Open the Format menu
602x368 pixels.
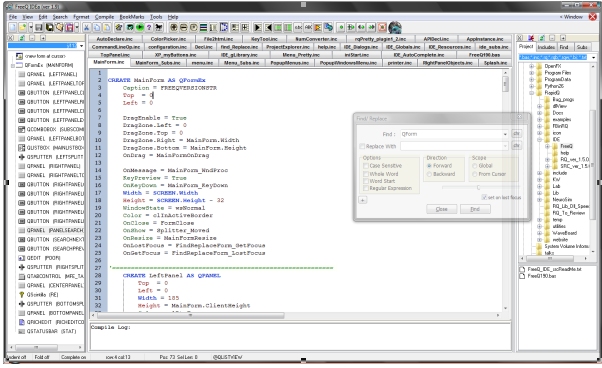(x=81, y=17)
